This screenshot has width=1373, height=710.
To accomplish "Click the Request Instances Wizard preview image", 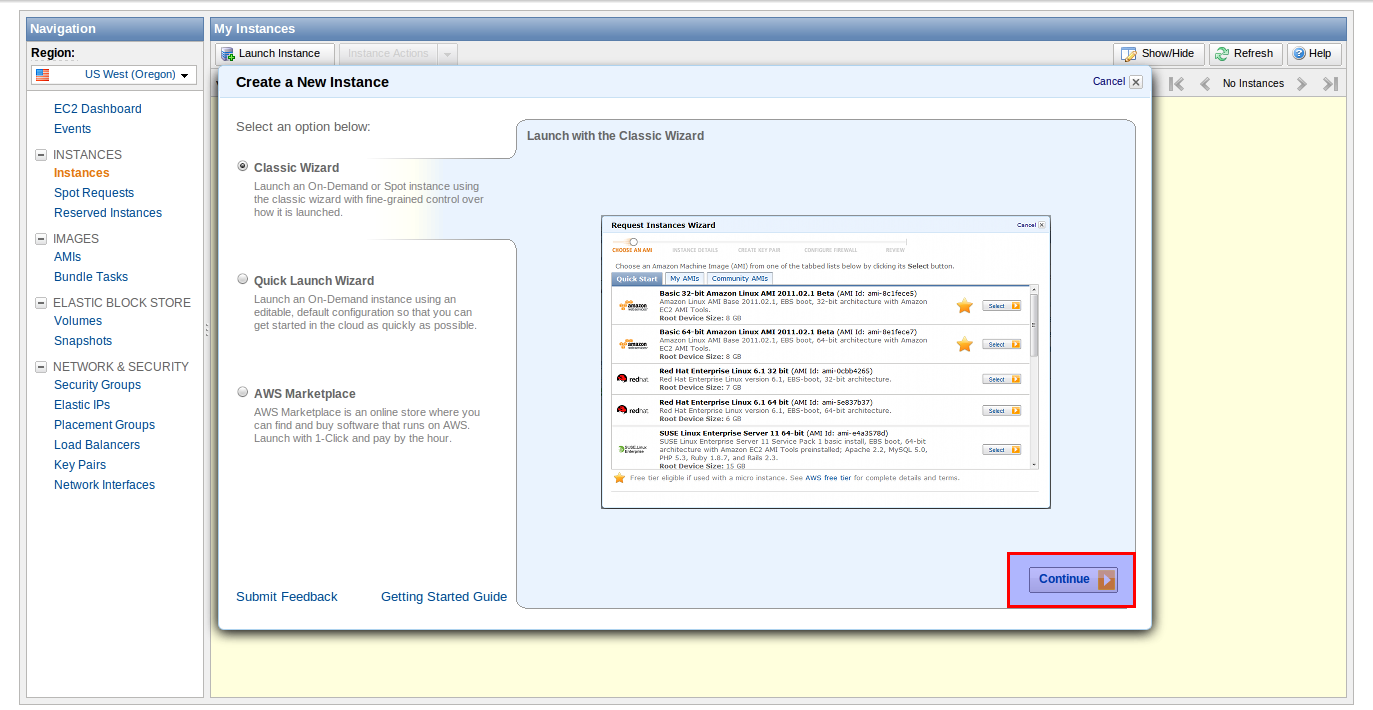I will point(826,362).
